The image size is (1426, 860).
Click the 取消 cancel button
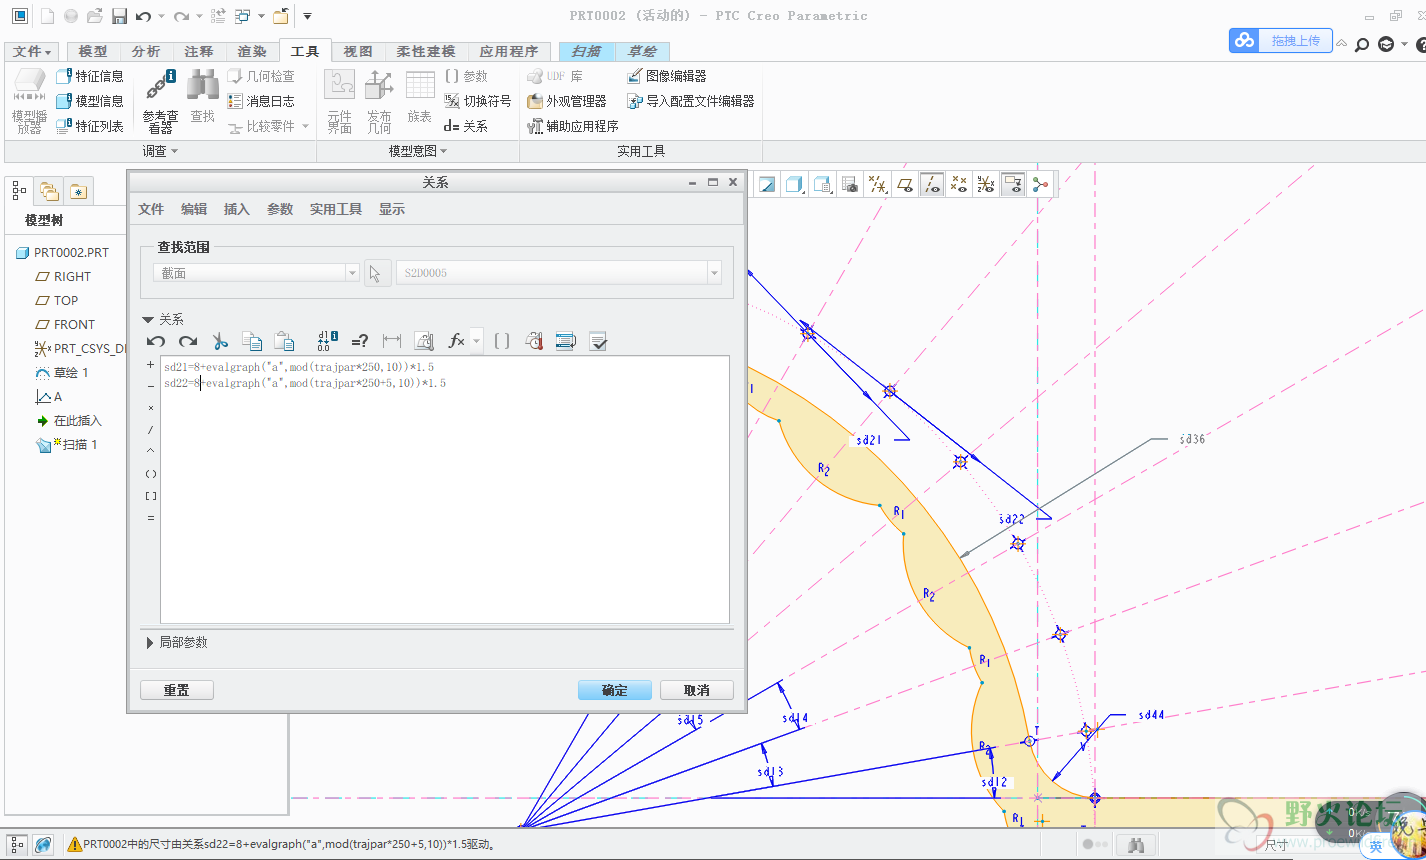[697, 690]
